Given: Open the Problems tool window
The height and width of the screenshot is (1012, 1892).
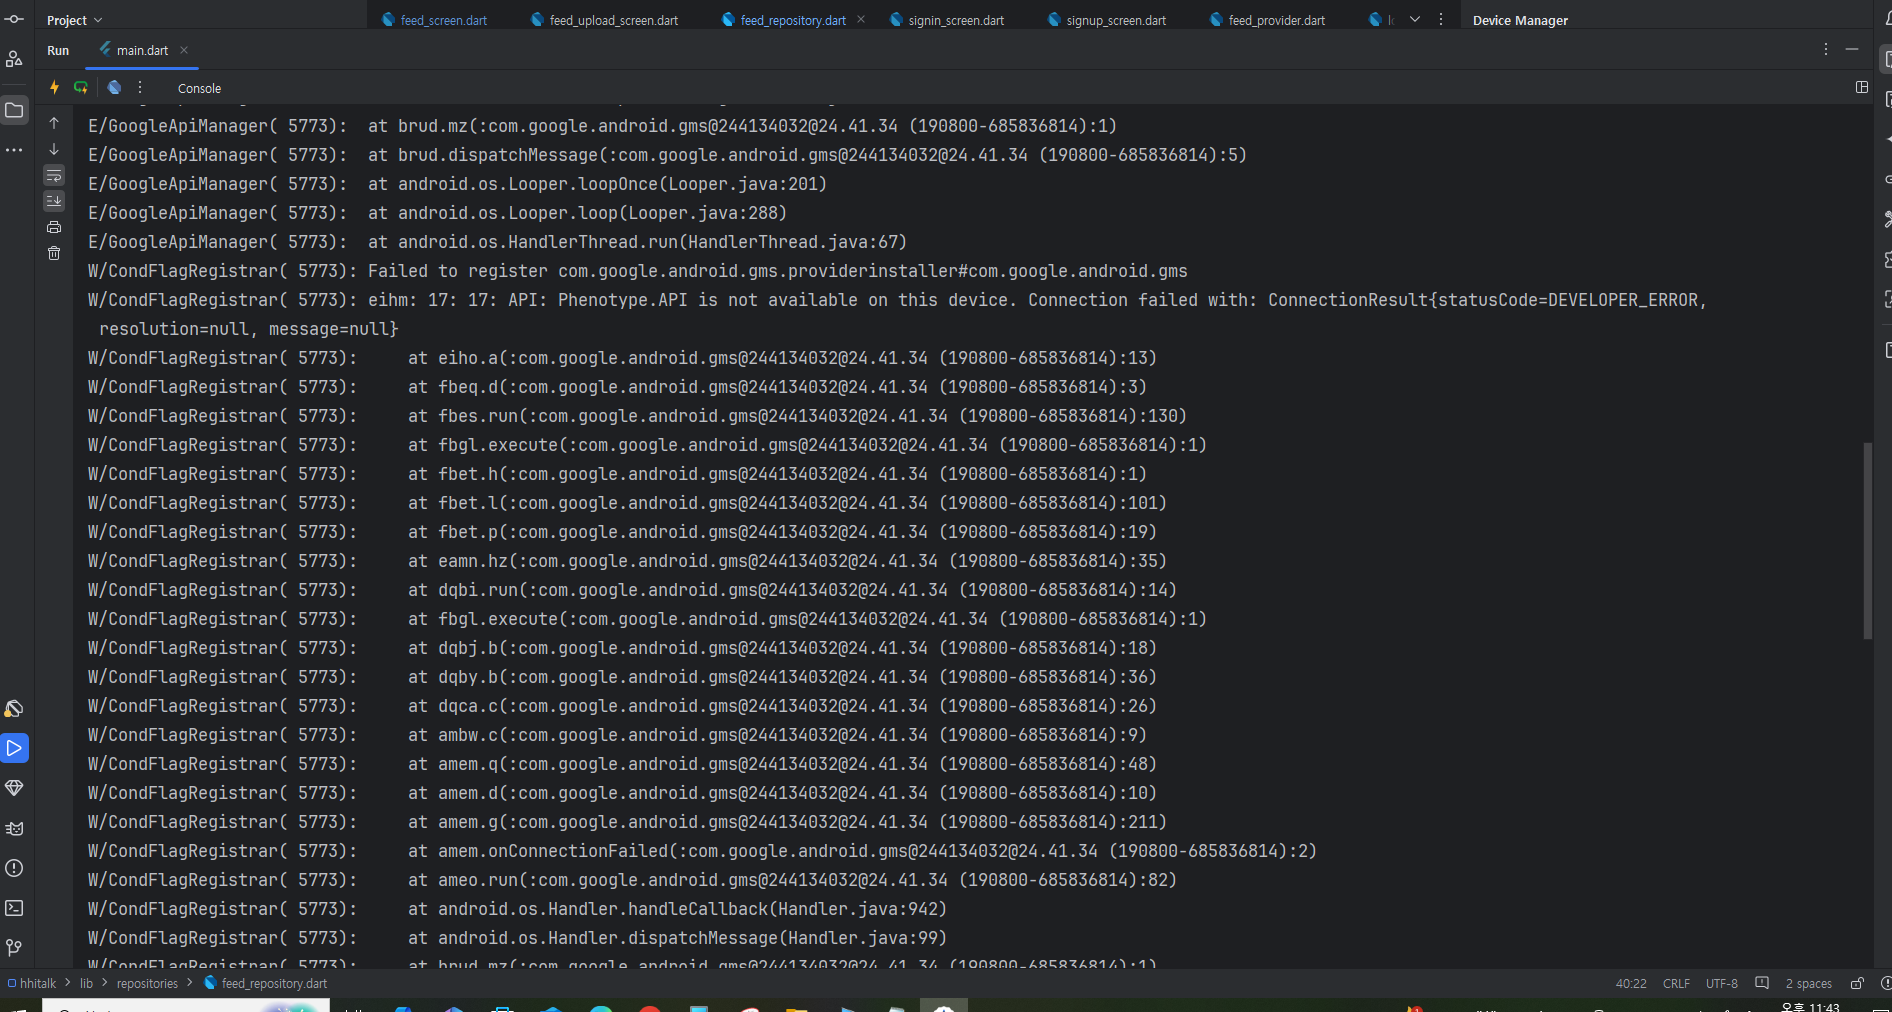Looking at the screenshot, I should pyautogui.click(x=14, y=868).
